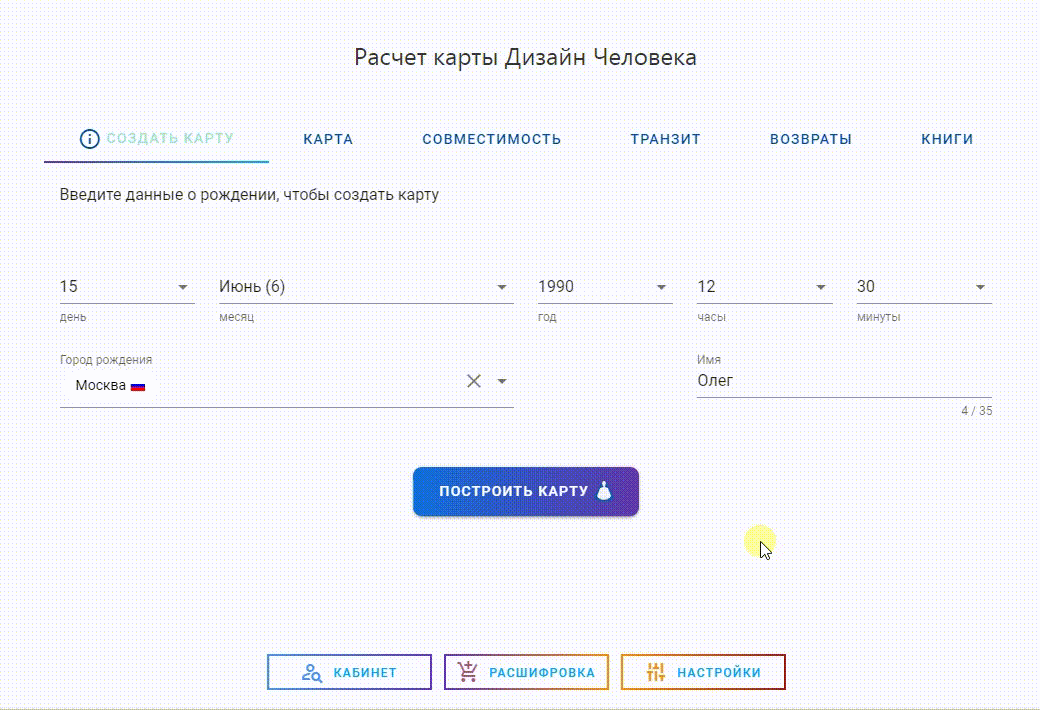The width and height of the screenshot is (1040, 710).
Task: Open the minutes dropdown showing 30
Action: (x=980, y=288)
